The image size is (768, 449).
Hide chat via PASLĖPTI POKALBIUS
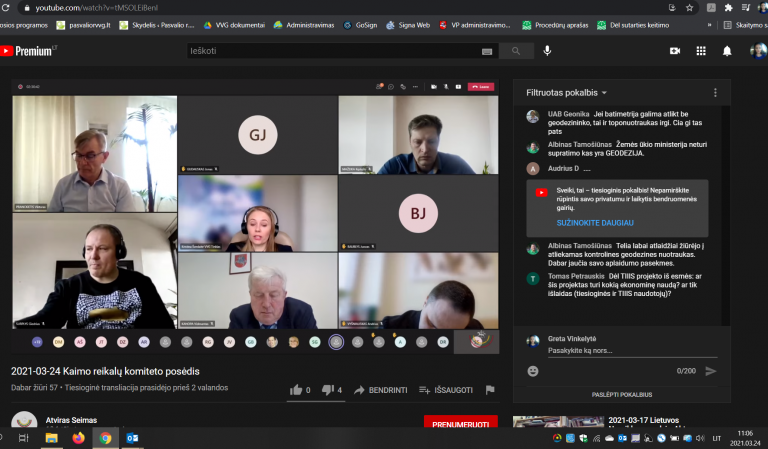[622, 395]
